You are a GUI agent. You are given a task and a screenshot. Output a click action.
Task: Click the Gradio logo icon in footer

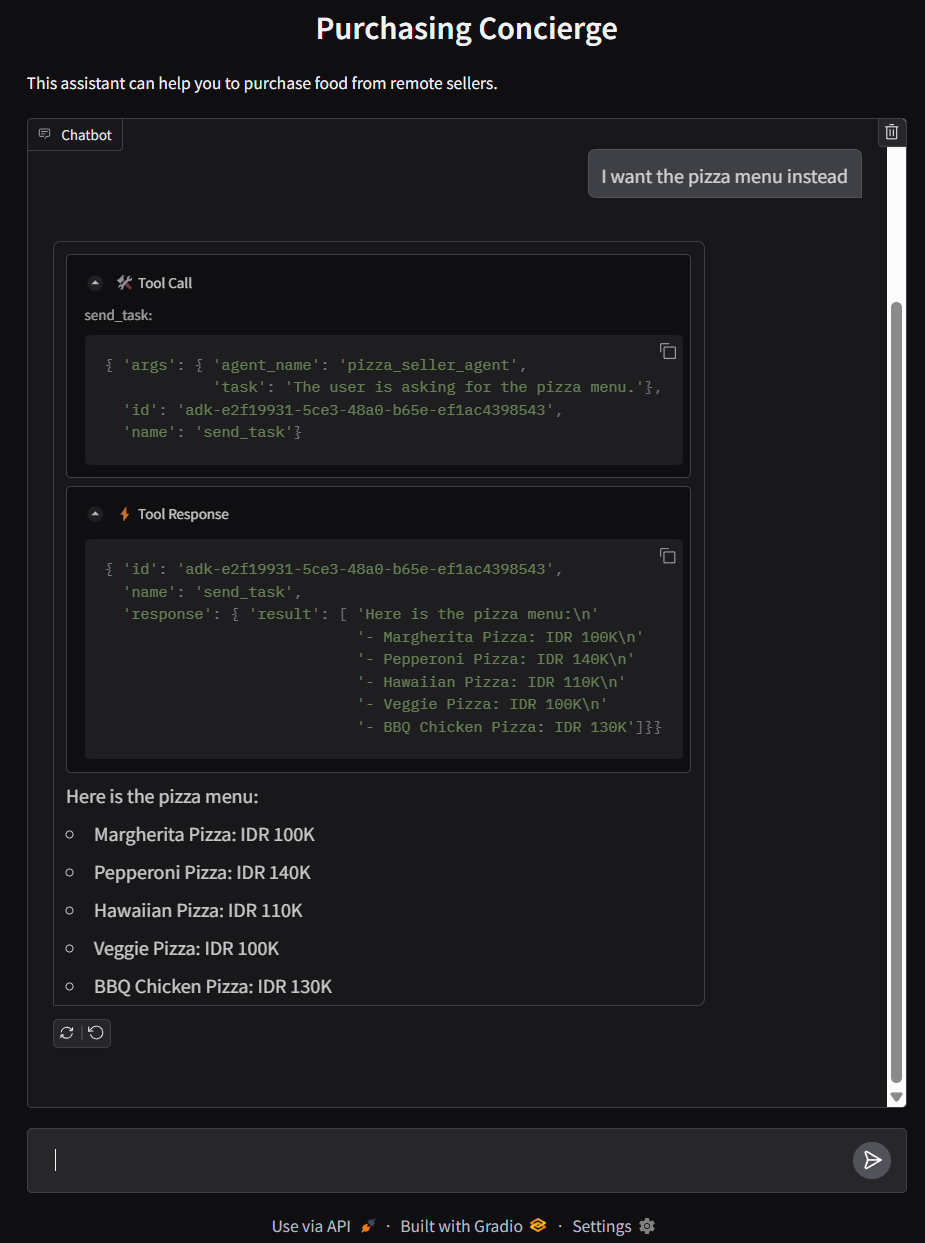(538, 1226)
